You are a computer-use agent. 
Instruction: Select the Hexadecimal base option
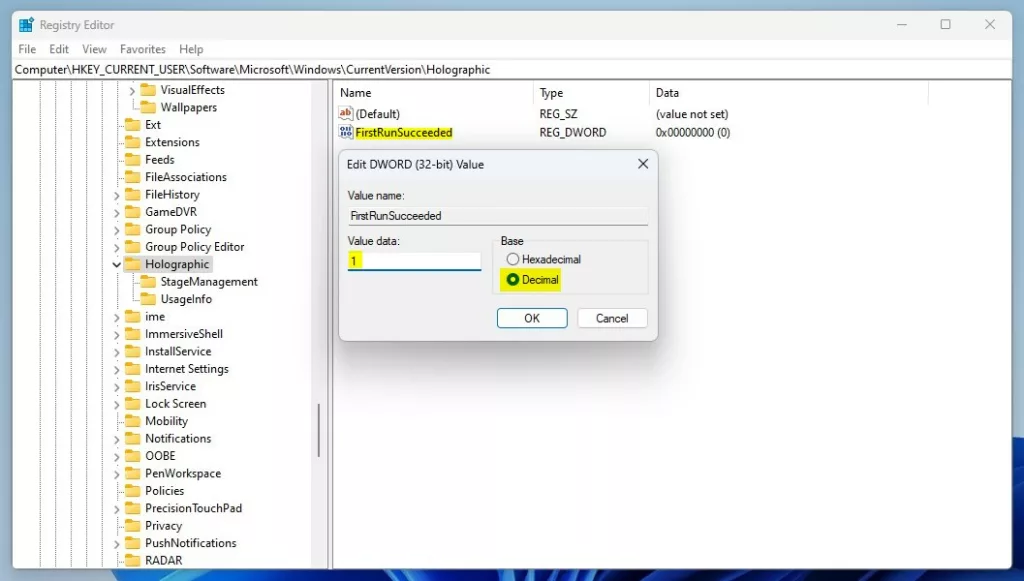point(513,259)
